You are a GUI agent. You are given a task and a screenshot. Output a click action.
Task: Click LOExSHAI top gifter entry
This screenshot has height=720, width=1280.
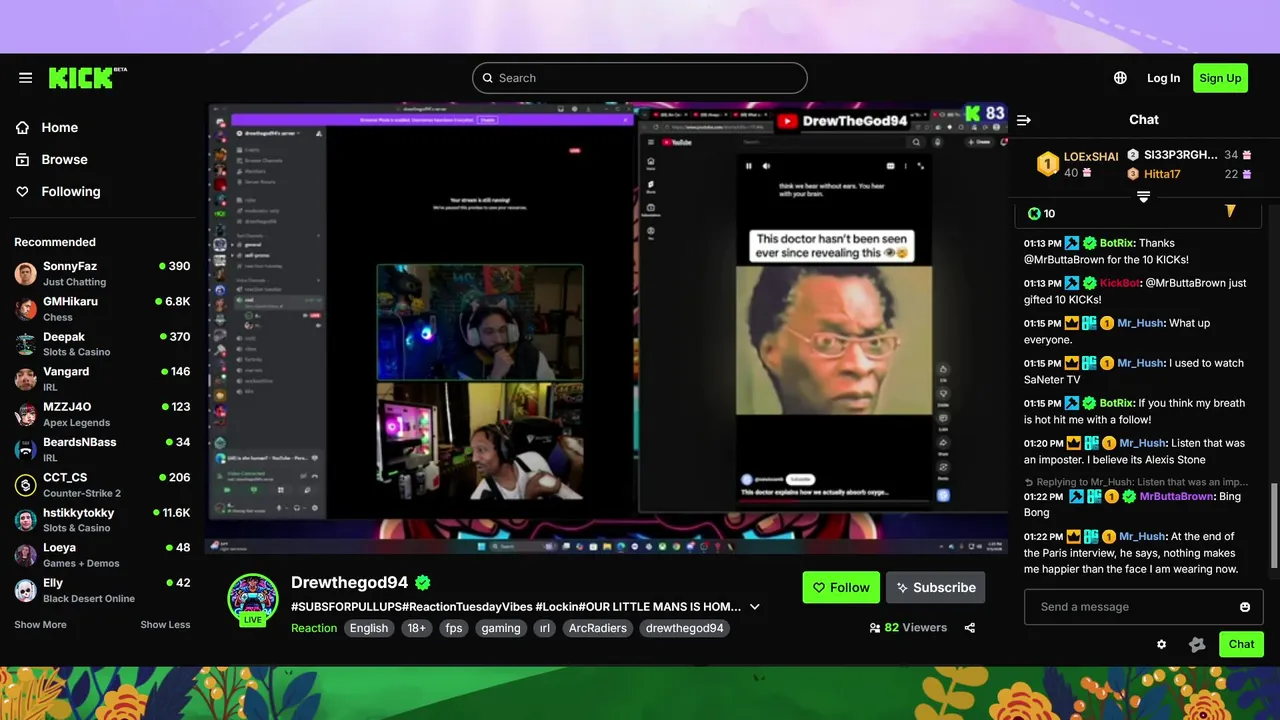1077,164
